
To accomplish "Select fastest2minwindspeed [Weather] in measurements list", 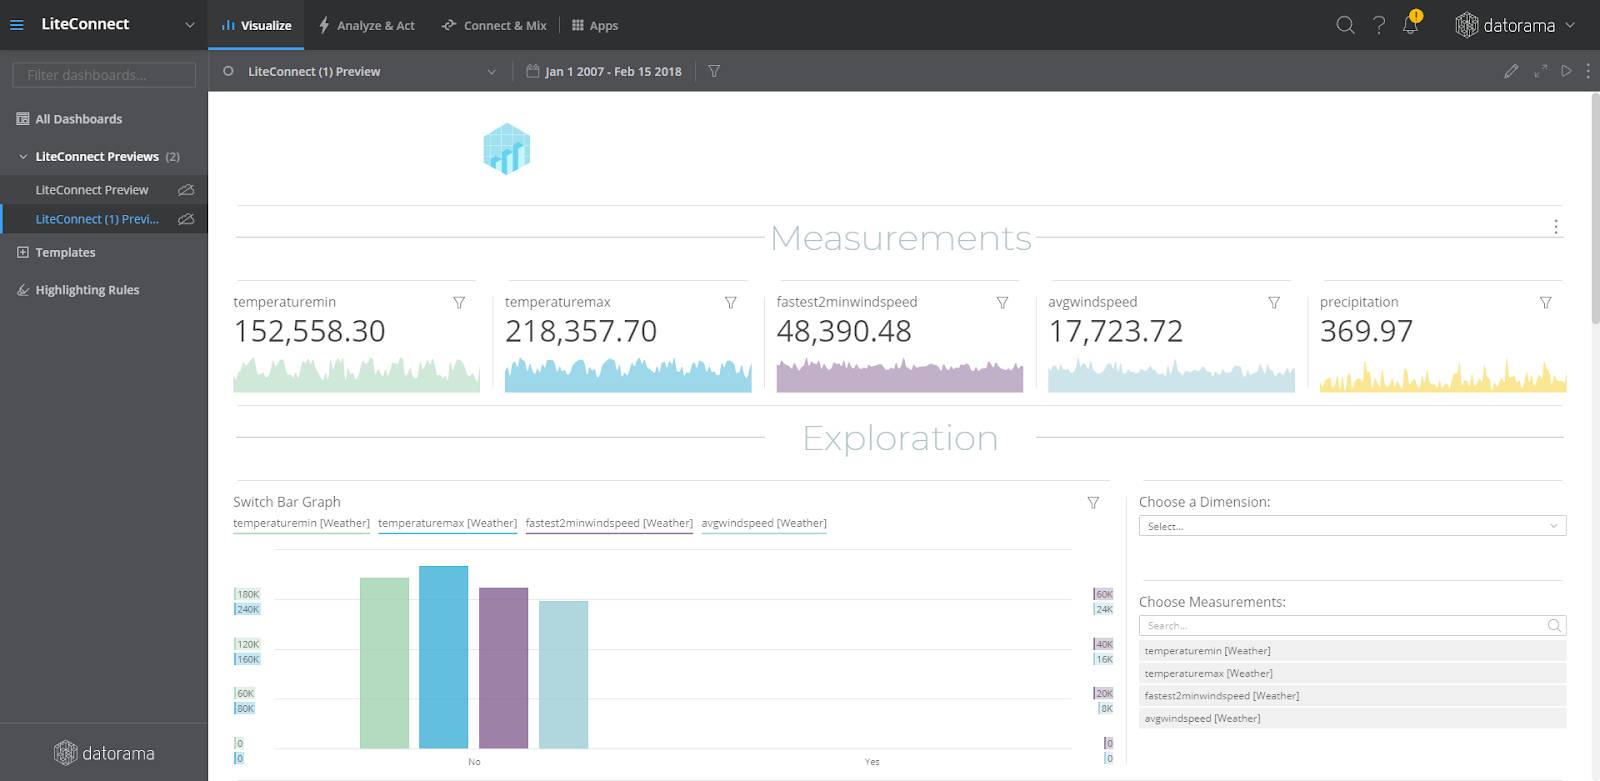I will 1352,696.
